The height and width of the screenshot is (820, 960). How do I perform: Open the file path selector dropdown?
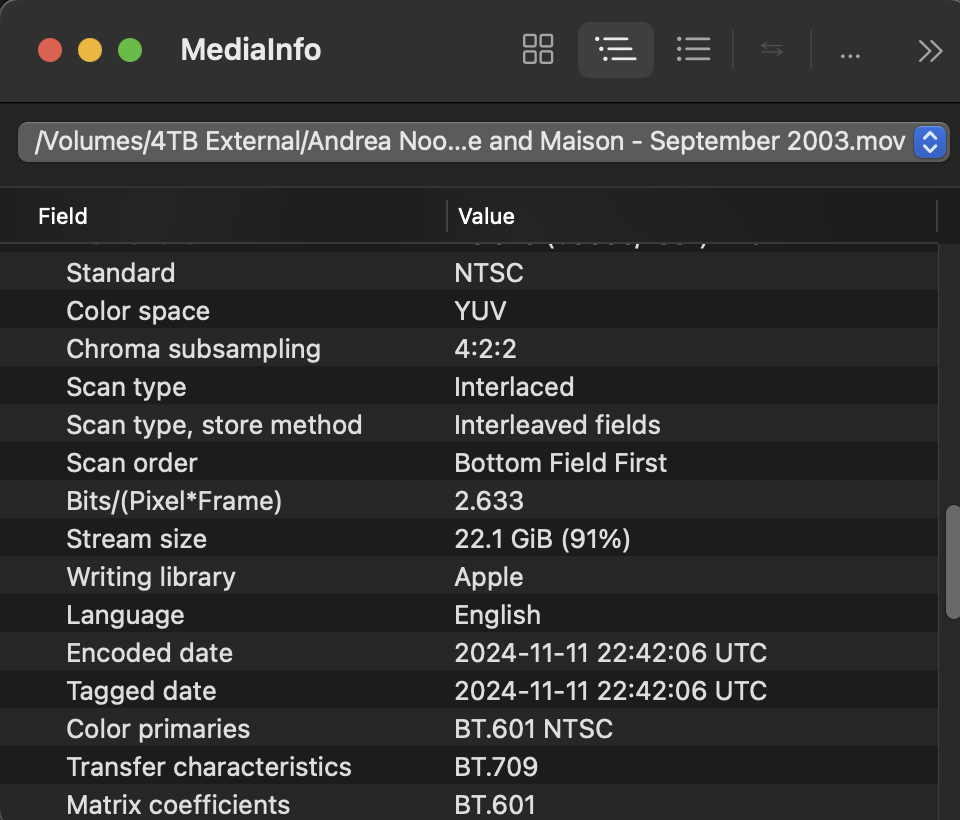click(929, 142)
